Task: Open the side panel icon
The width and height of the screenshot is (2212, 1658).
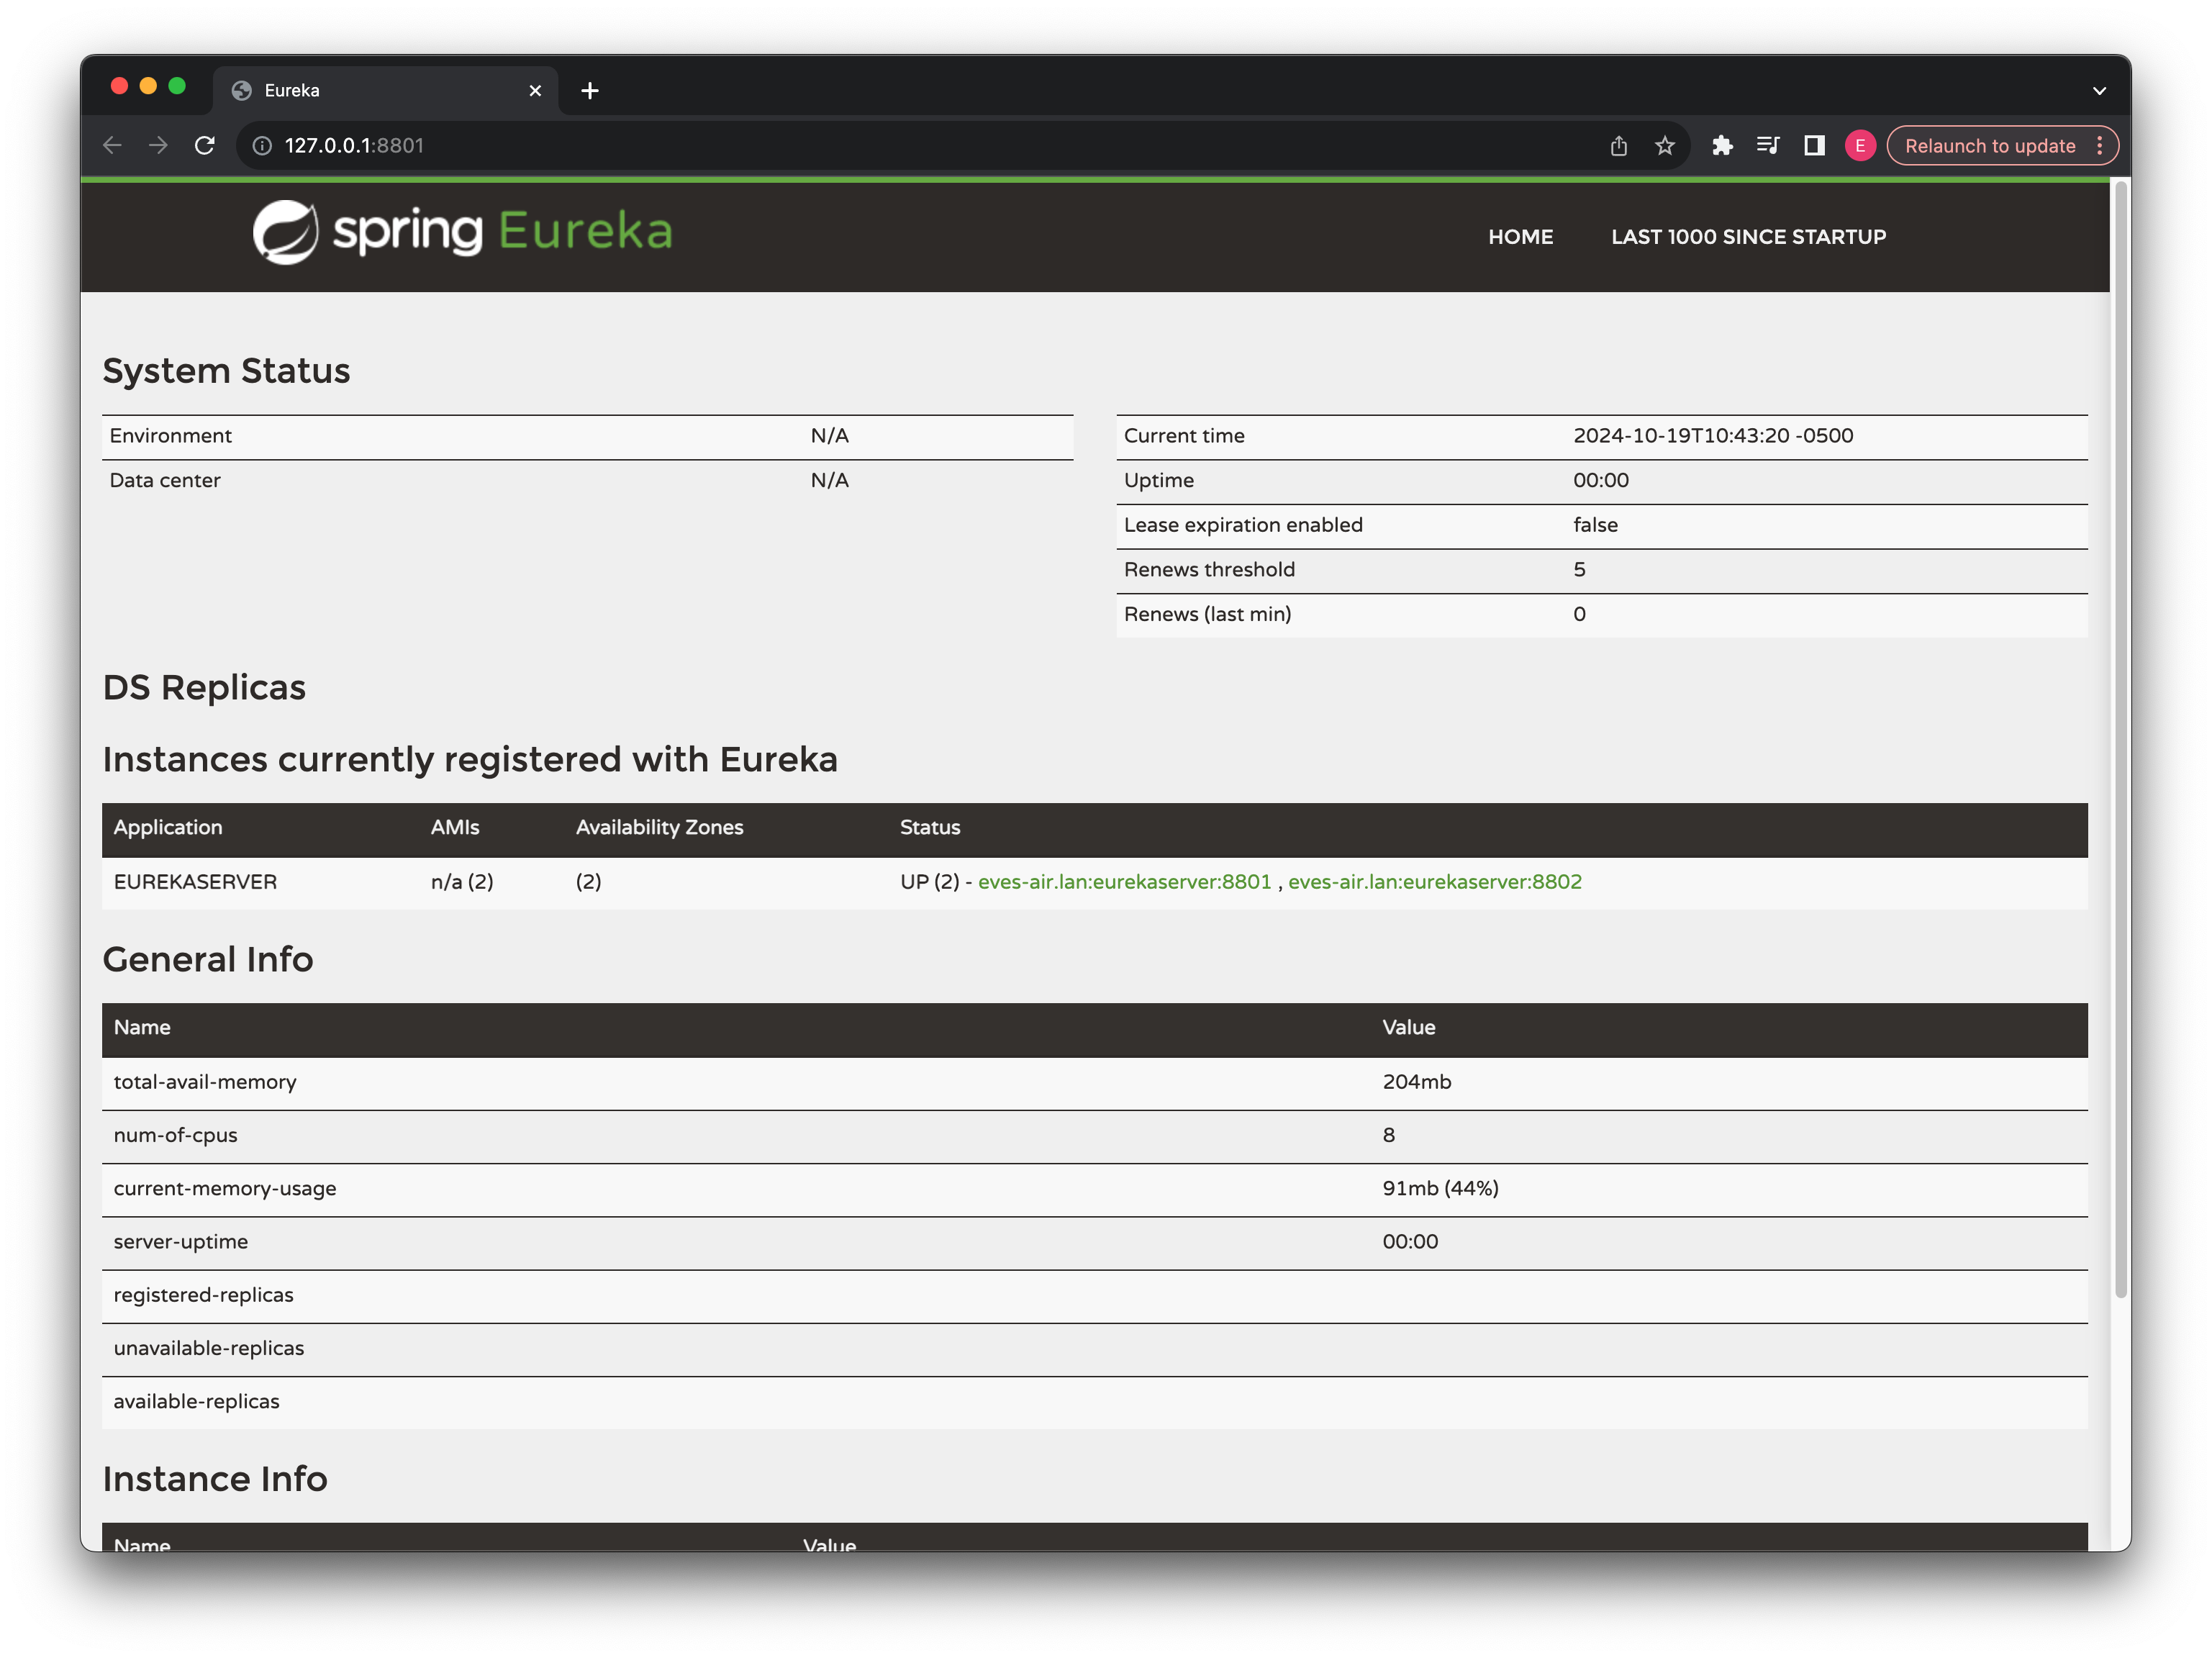Action: pos(1813,145)
